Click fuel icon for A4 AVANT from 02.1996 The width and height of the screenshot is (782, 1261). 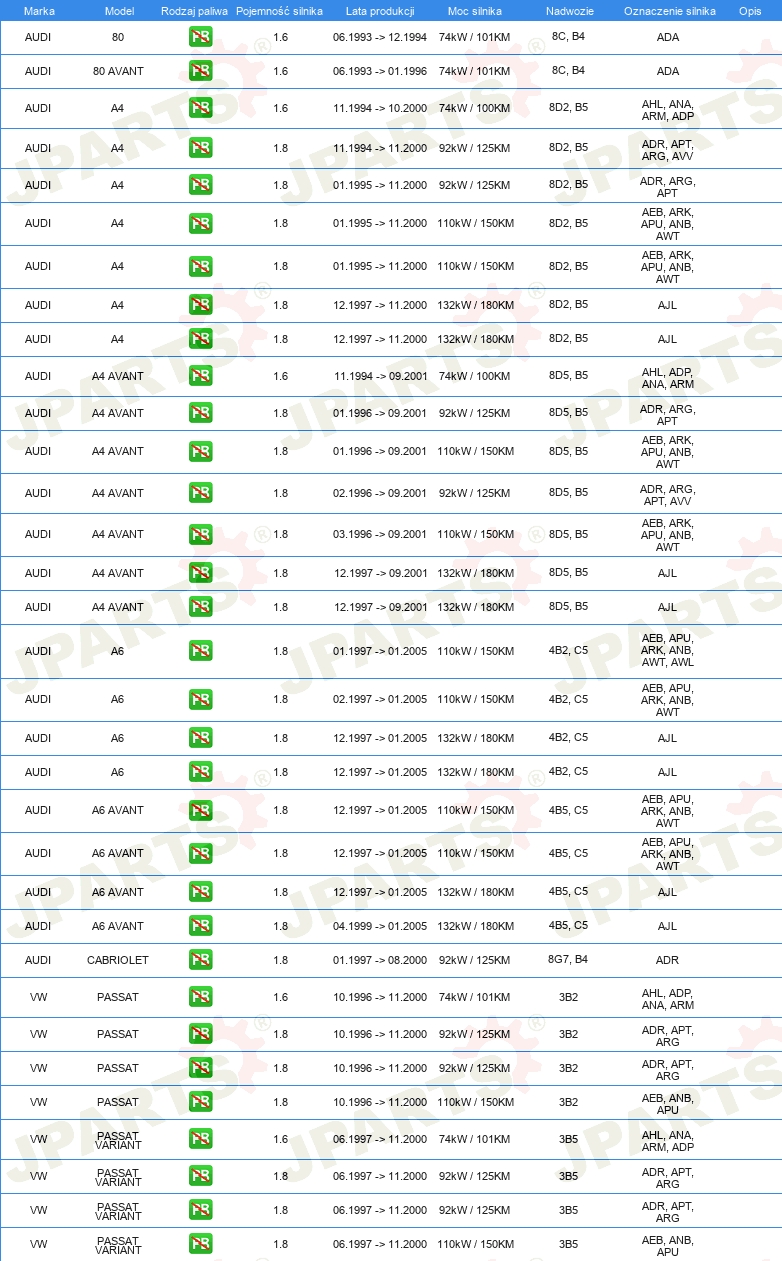200,493
